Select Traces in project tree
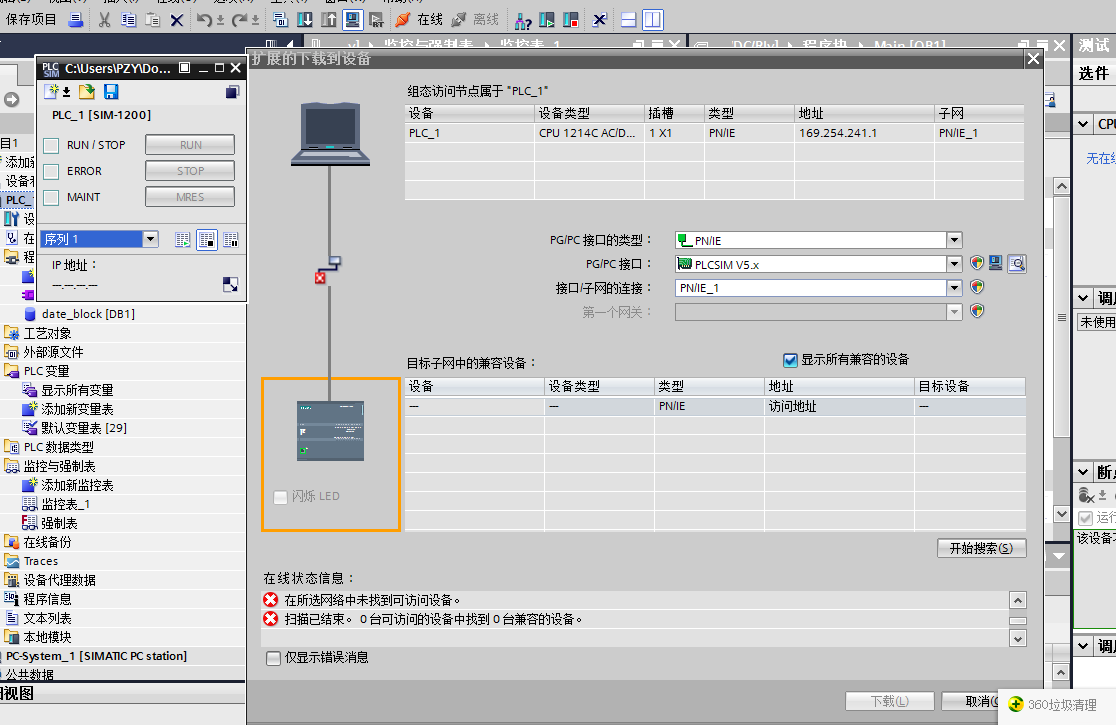This screenshot has height=725, width=1116. tap(41, 561)
